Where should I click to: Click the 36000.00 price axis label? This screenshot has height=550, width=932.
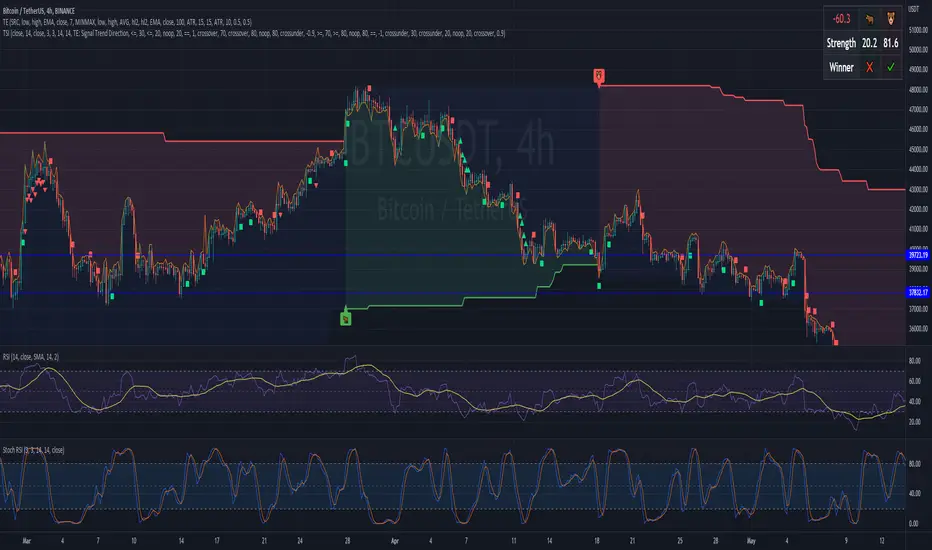[918, 329]
